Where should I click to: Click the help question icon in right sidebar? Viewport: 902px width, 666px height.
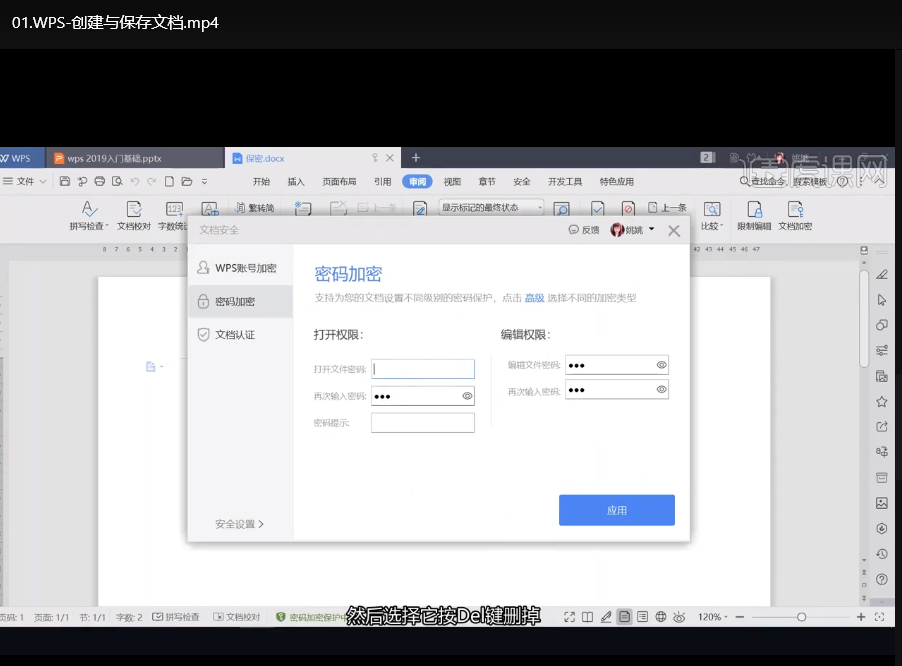click(x=881, y=579)
